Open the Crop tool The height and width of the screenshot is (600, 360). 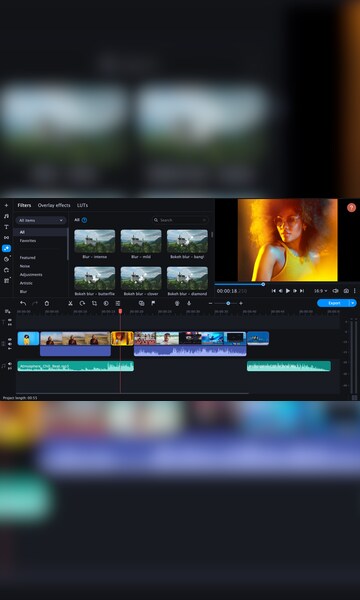[x=94, y=303]
